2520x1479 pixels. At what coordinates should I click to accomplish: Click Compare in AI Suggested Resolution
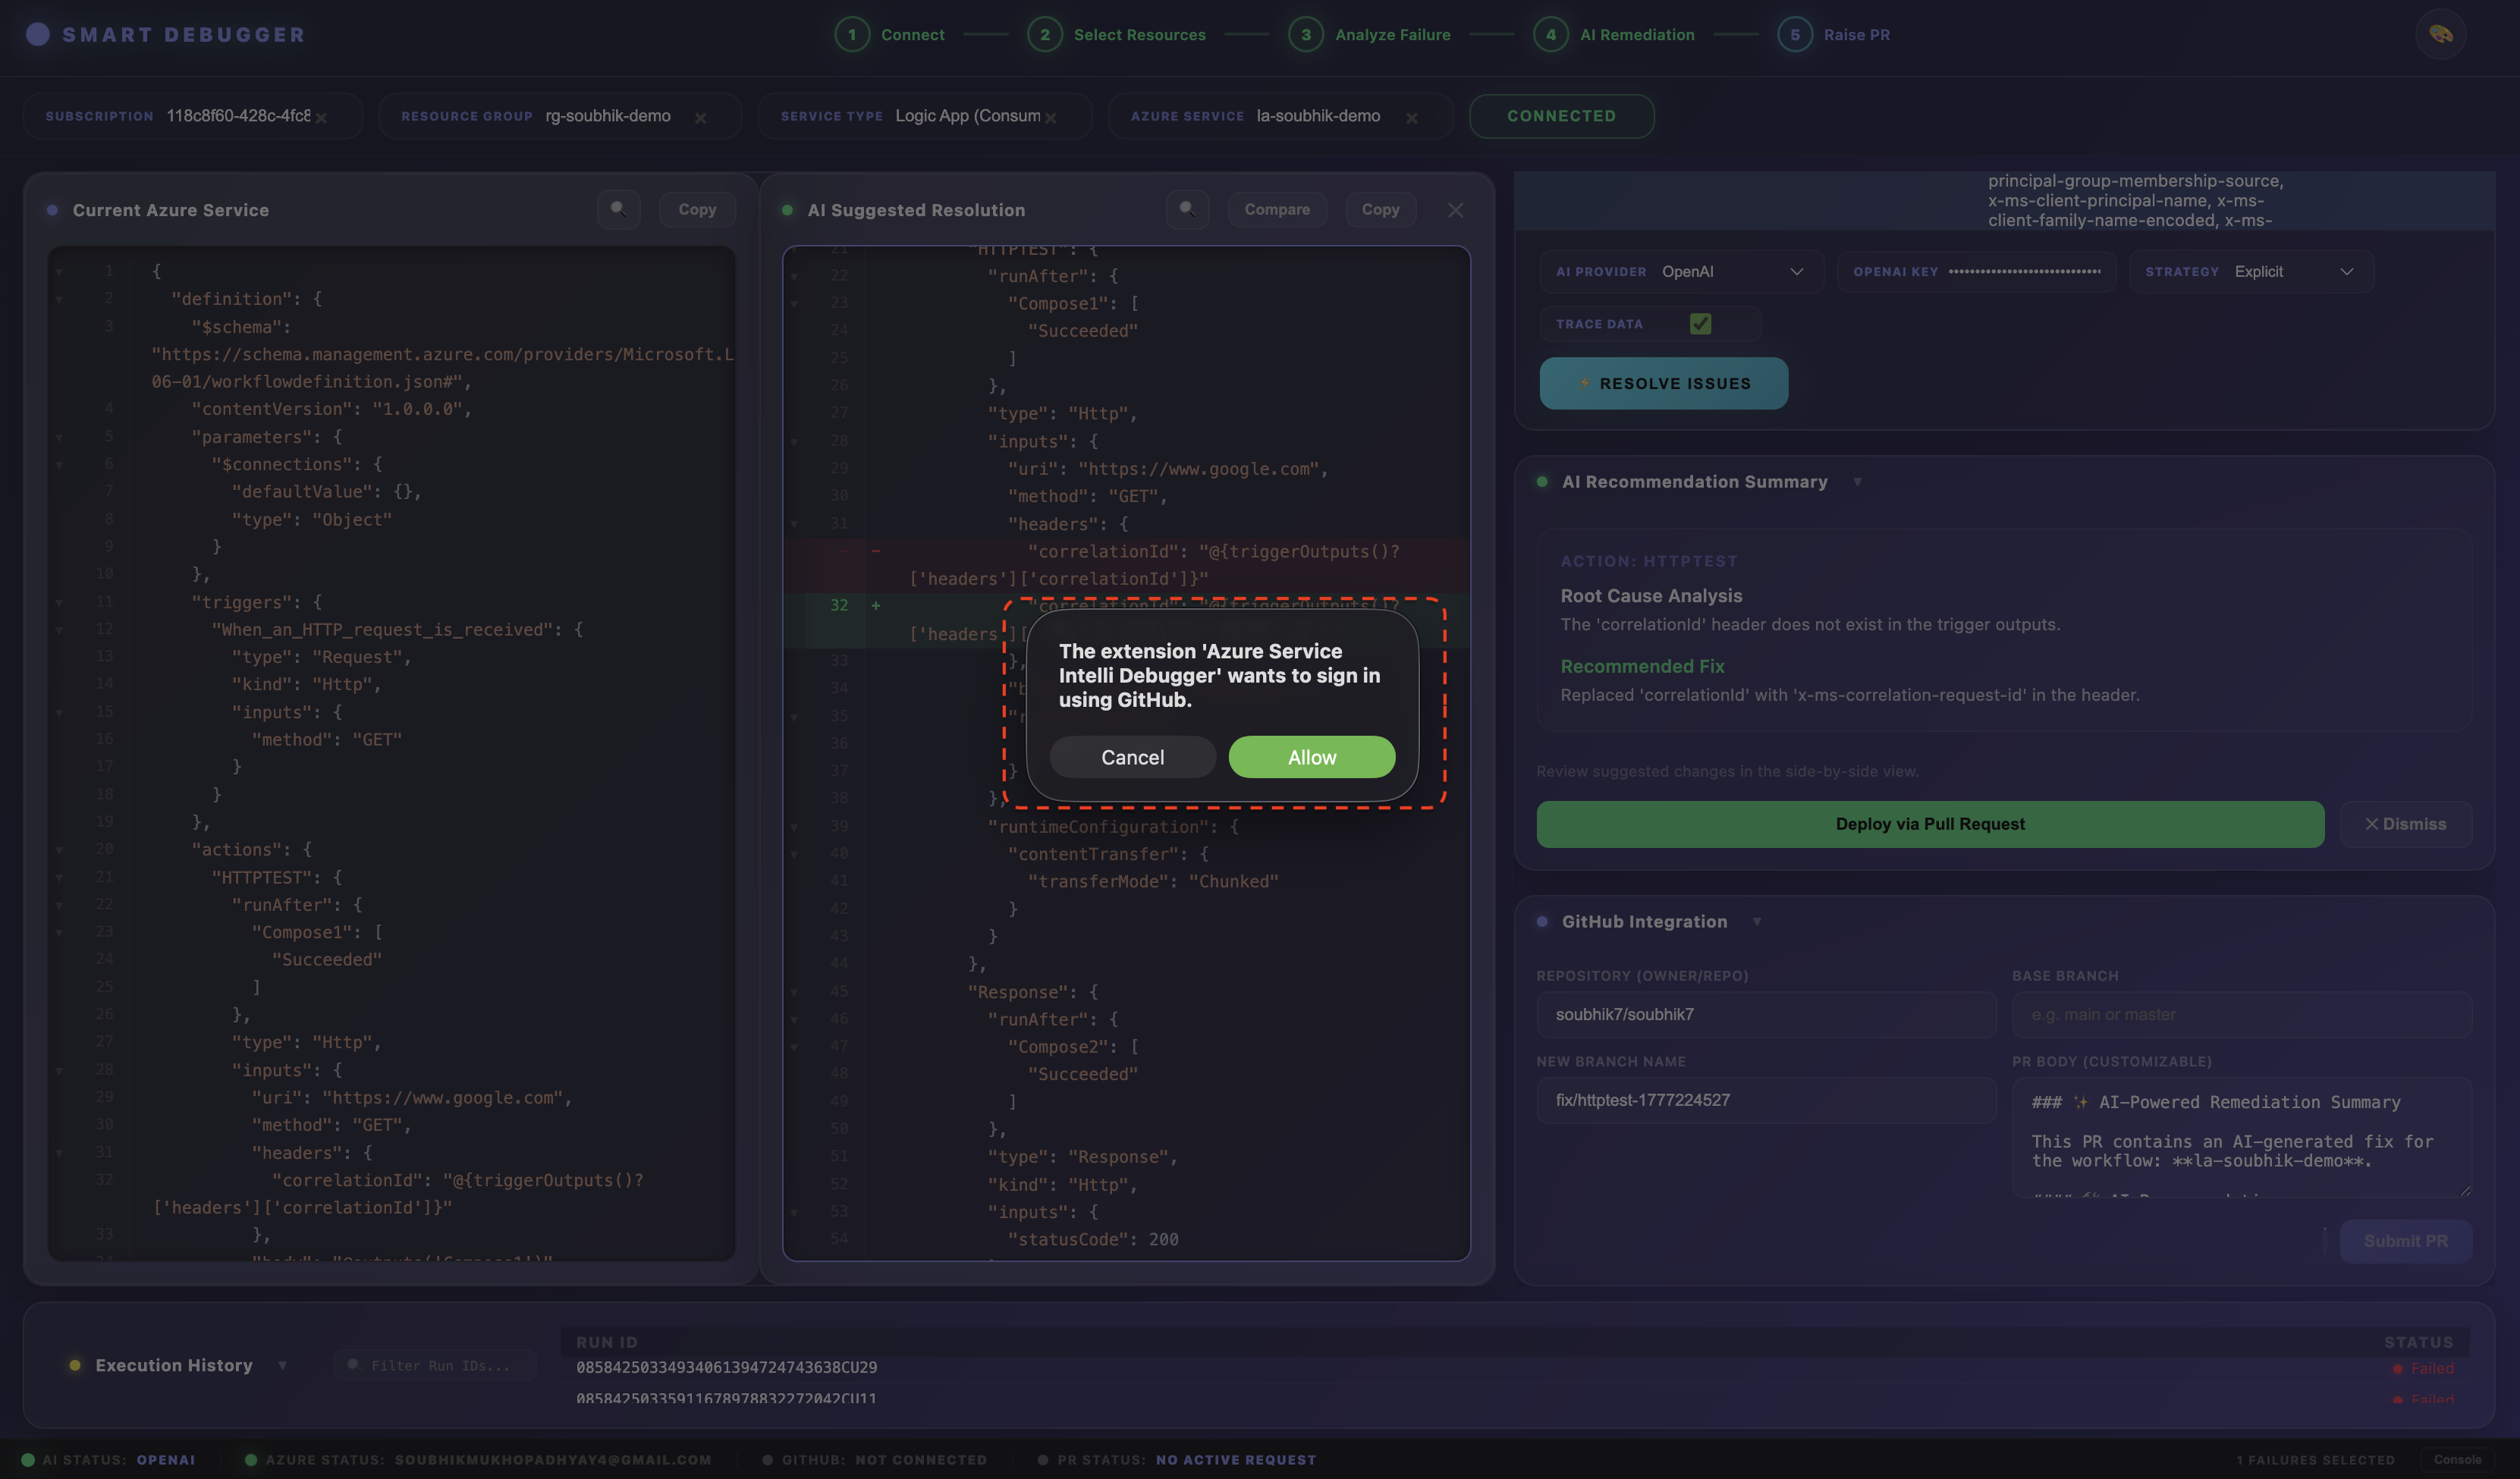coord(1277,209)
